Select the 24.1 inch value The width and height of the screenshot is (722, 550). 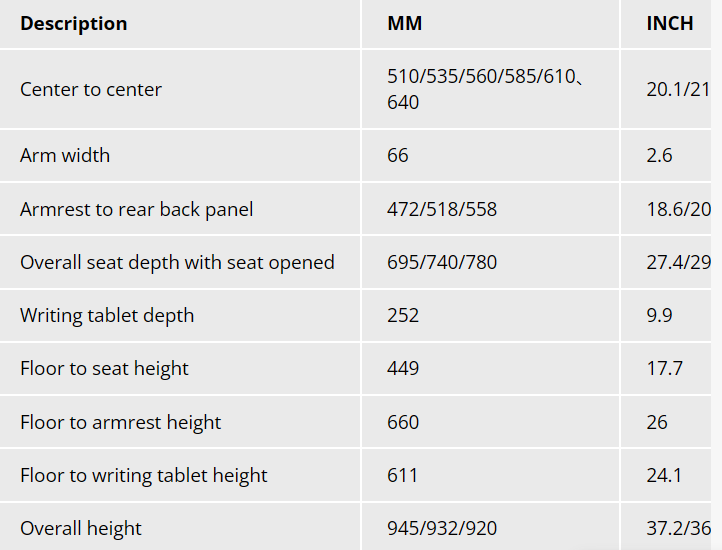point(664,475)
